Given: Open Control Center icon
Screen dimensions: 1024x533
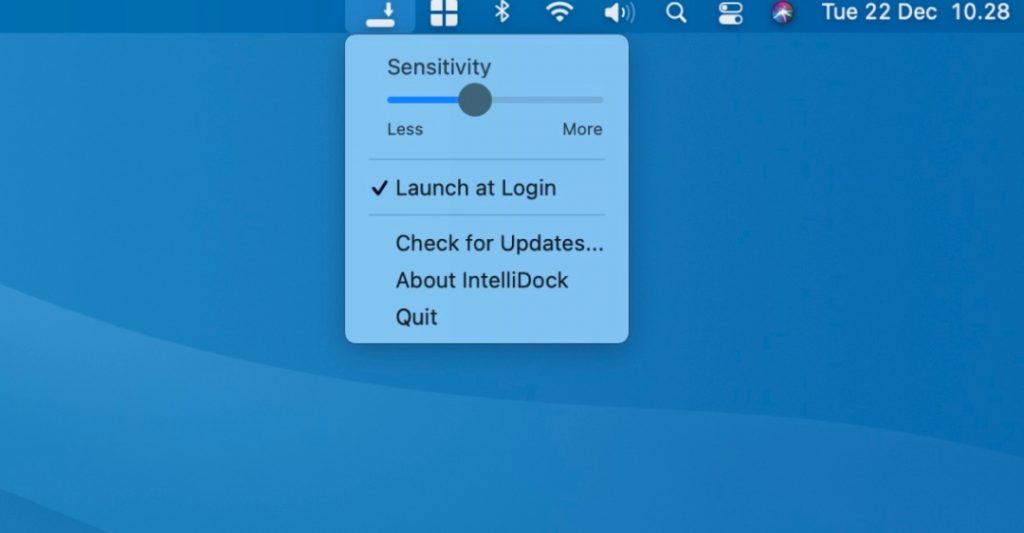Looking at the screenshot, I should click(x=730, y=13).
